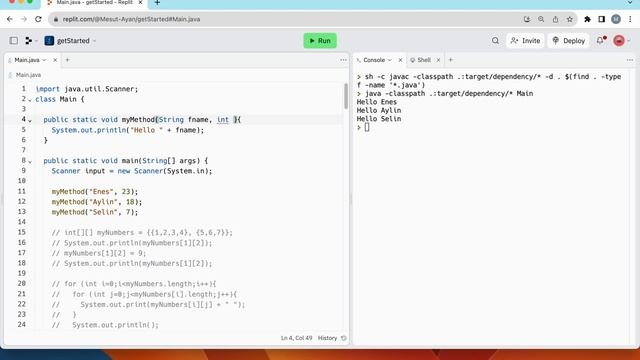The image size is (640, 360).
Task: Open the browser tab search chevron
Action: click(x=630, y=2)
